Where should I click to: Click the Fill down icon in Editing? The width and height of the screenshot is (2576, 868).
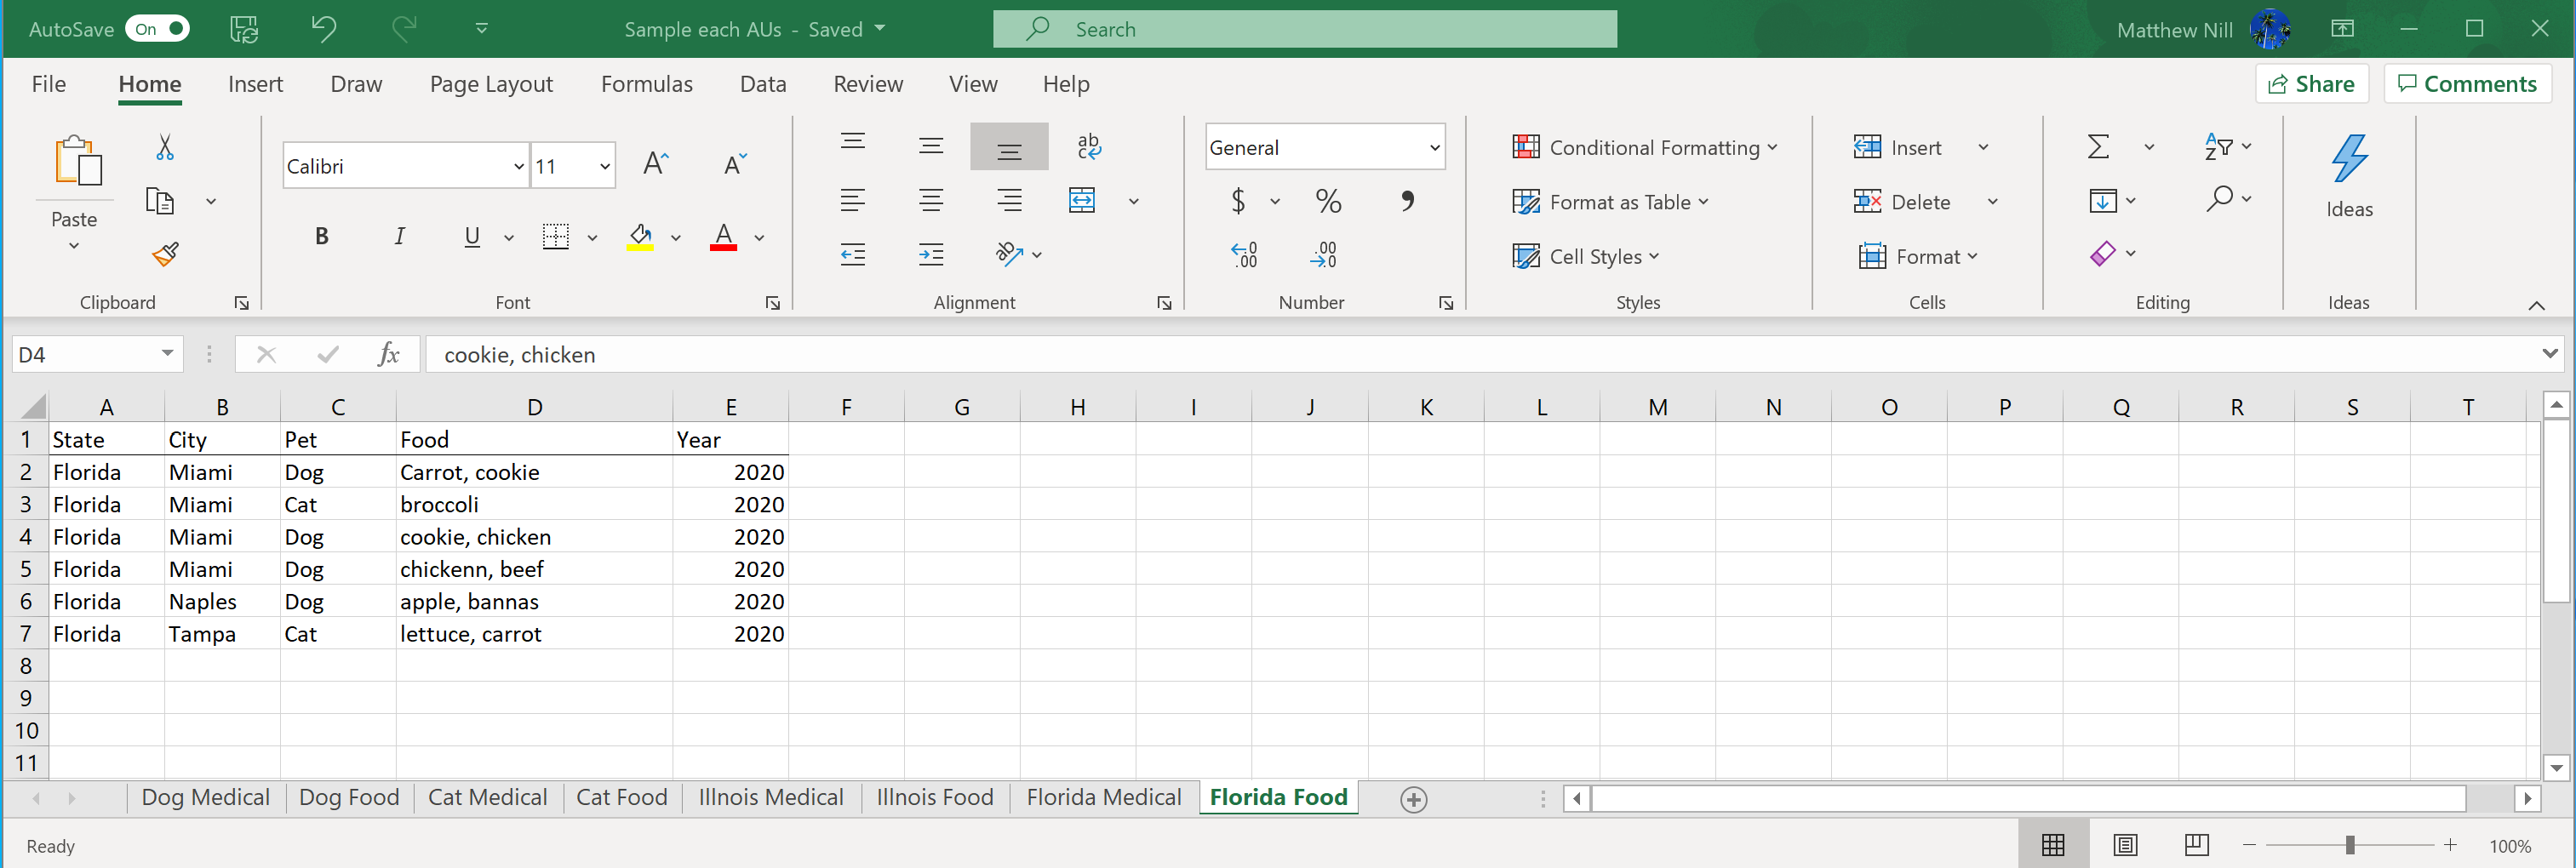[x=2102, y=201]
